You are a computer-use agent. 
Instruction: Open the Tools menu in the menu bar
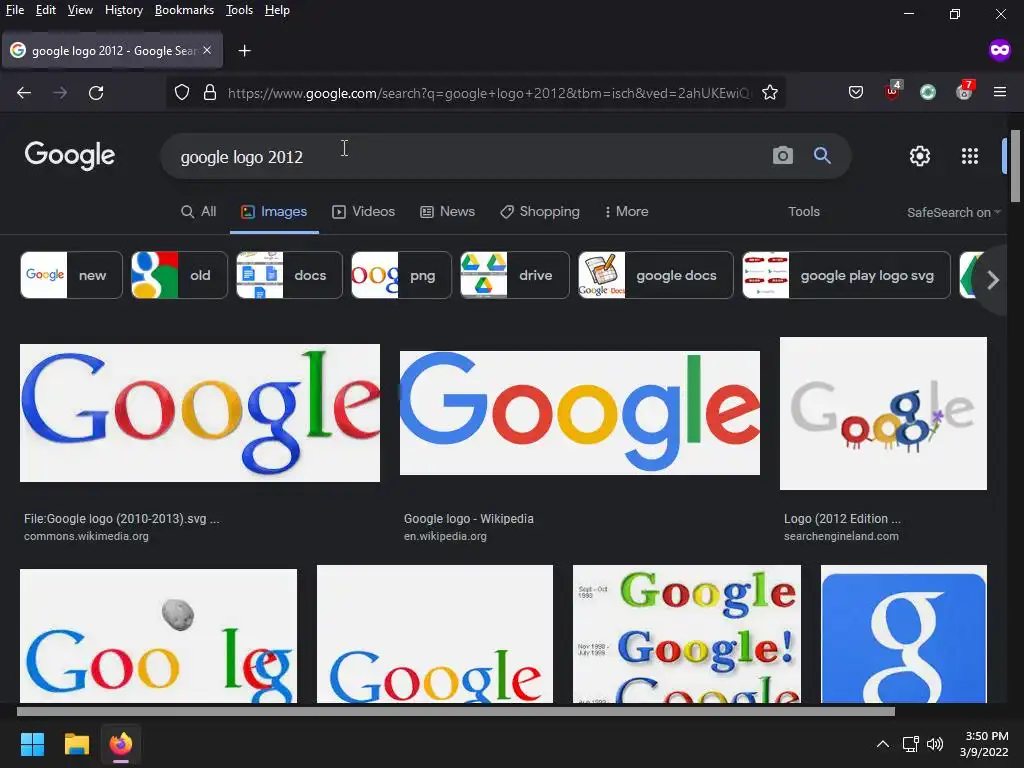coord(239,10)
